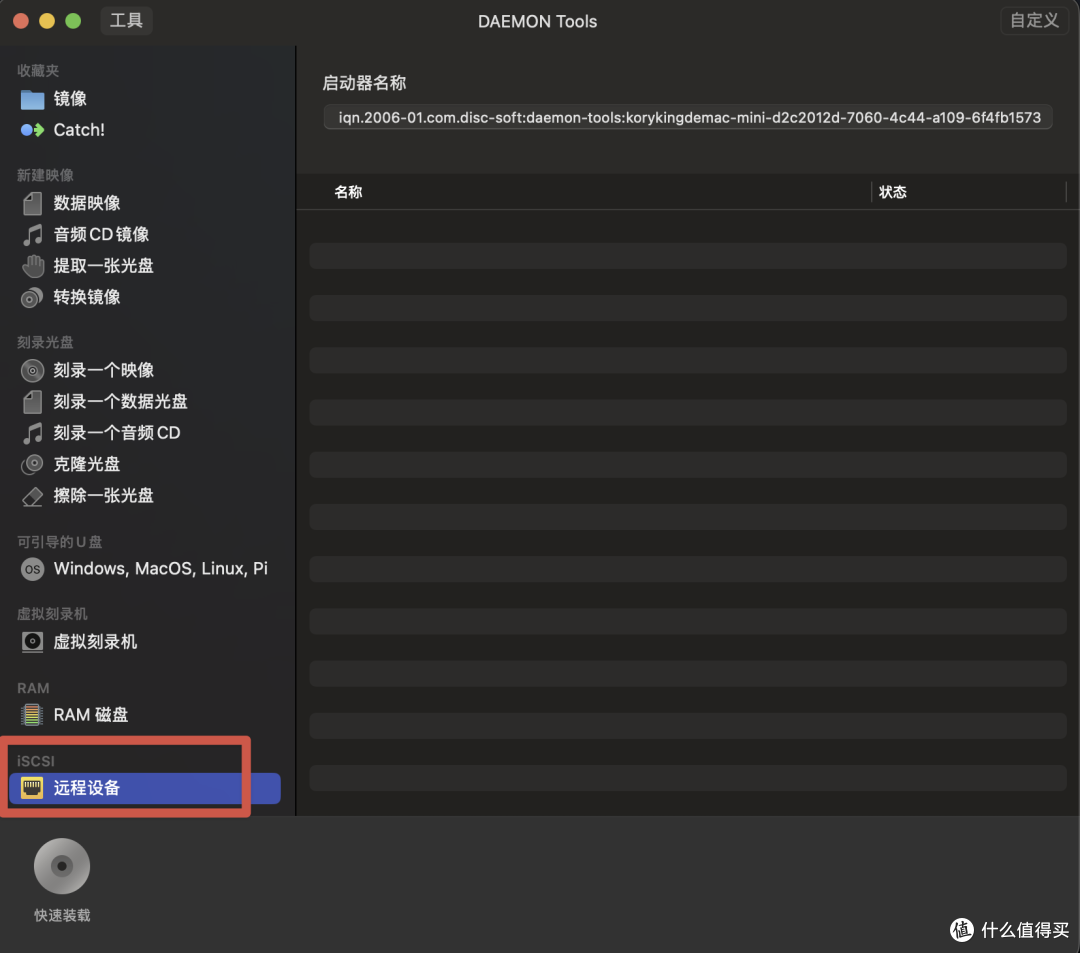Viewport: 1080px width, 953px height.
Task: Click the RAM 磁盘 chip icon
Action: pos(32,715)
